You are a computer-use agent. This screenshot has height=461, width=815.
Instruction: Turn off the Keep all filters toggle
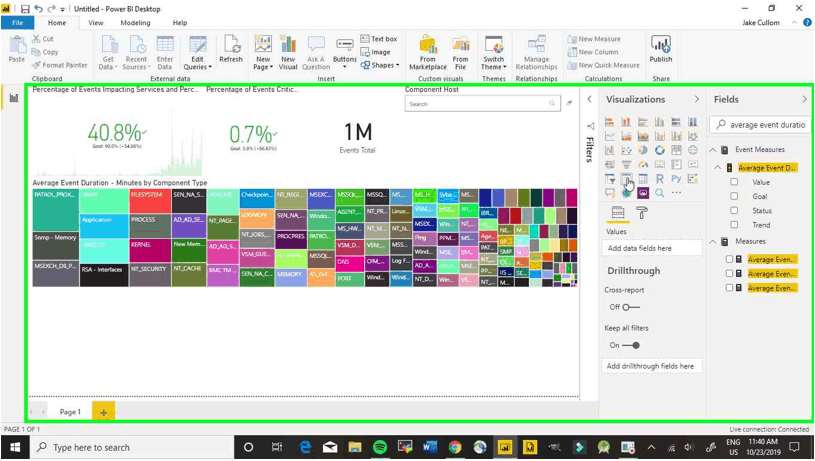630,345
